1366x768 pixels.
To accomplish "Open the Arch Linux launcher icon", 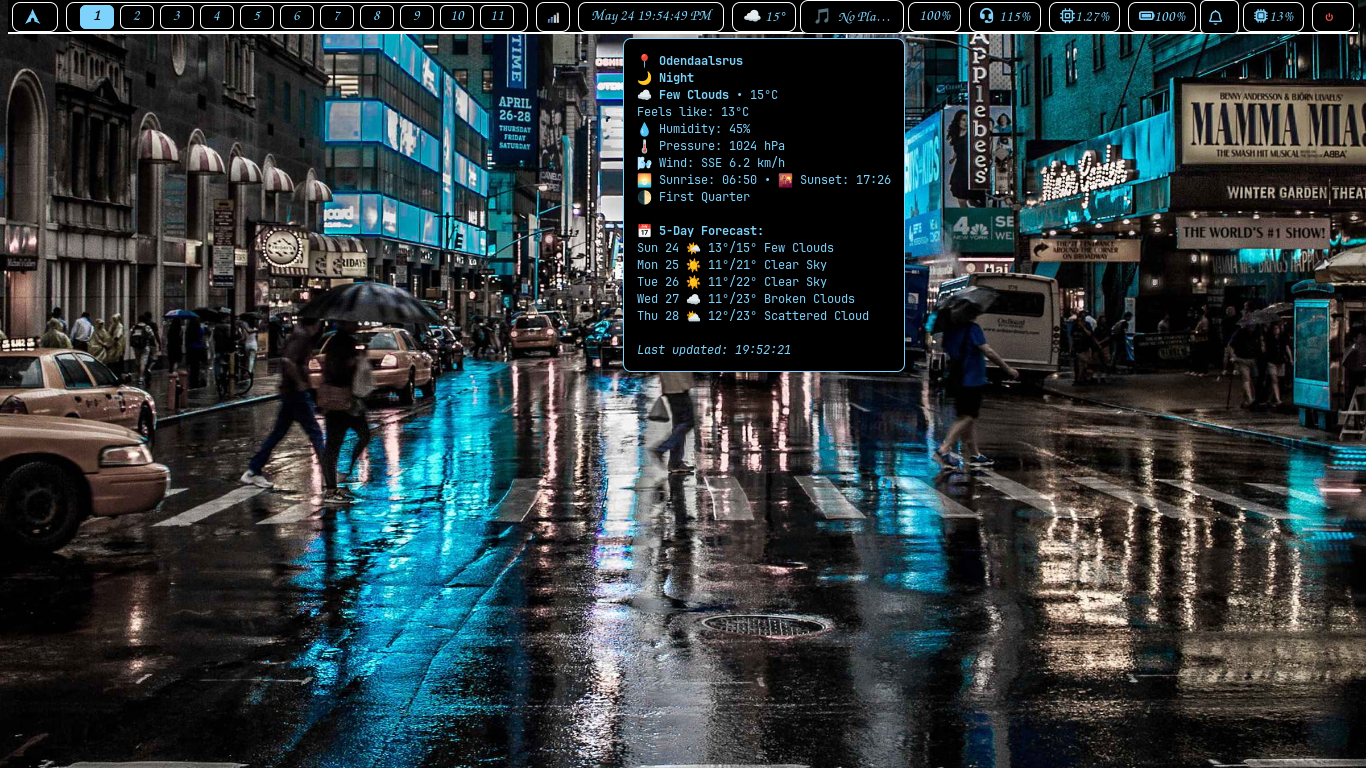I will (34, 16).
